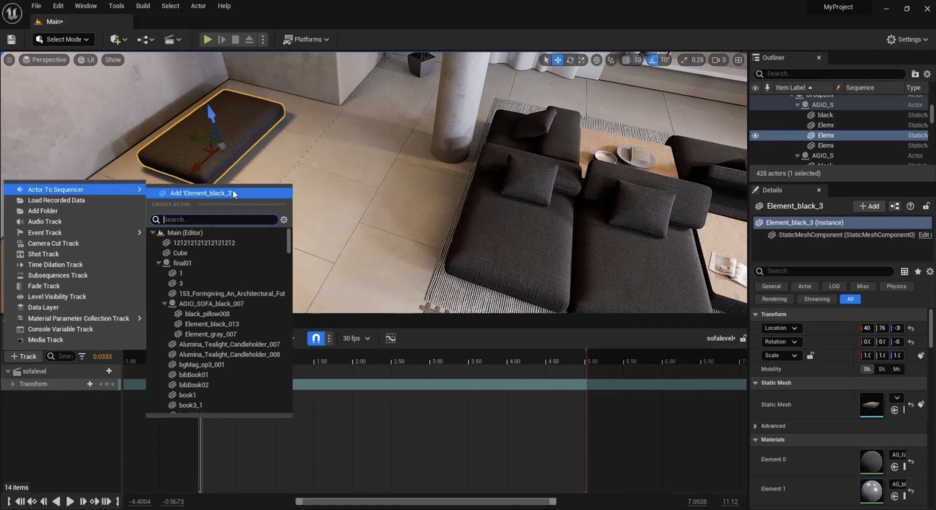Open the 30 fps frame rate dropdown
Viewport: 936px width, 510px height.
[356, 339]
